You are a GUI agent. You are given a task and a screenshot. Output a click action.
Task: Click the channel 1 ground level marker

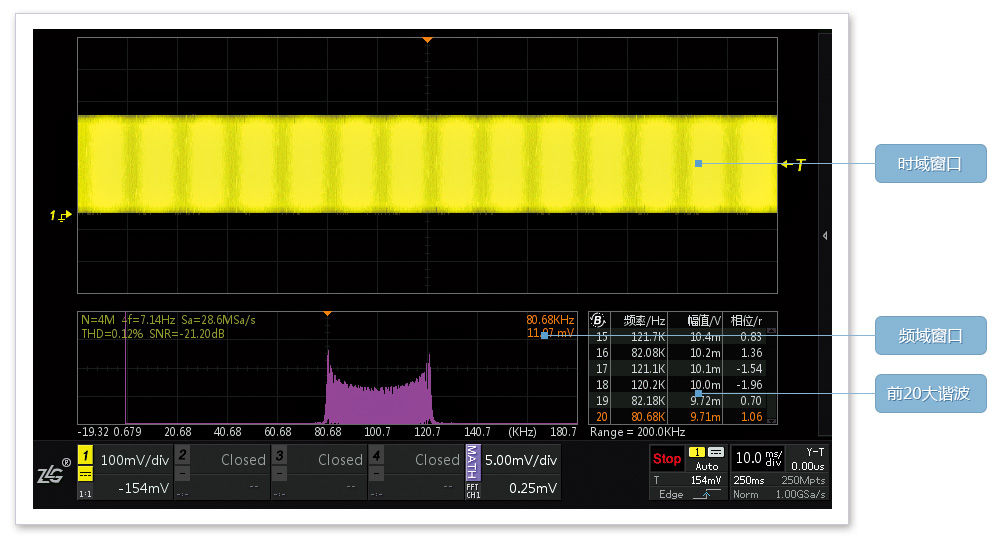(x=61, y=215)
